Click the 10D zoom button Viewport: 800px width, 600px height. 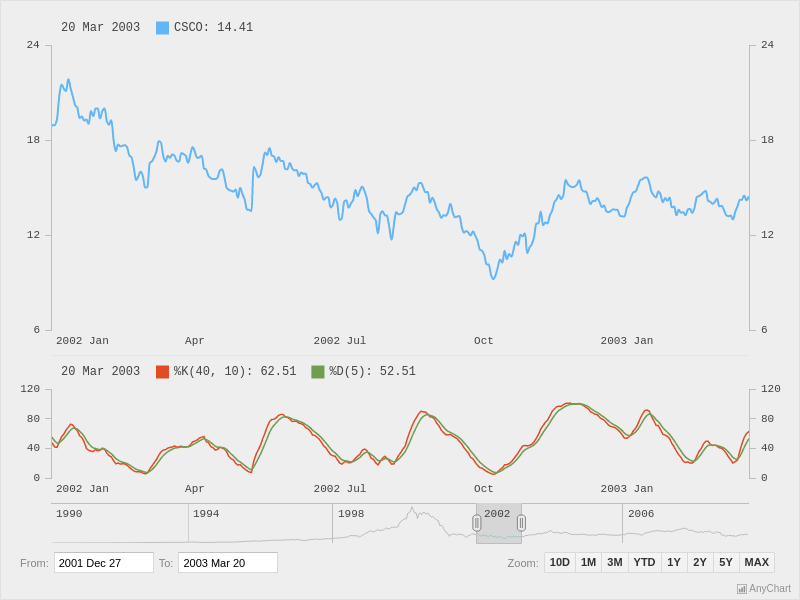click(x=560, y=562)
